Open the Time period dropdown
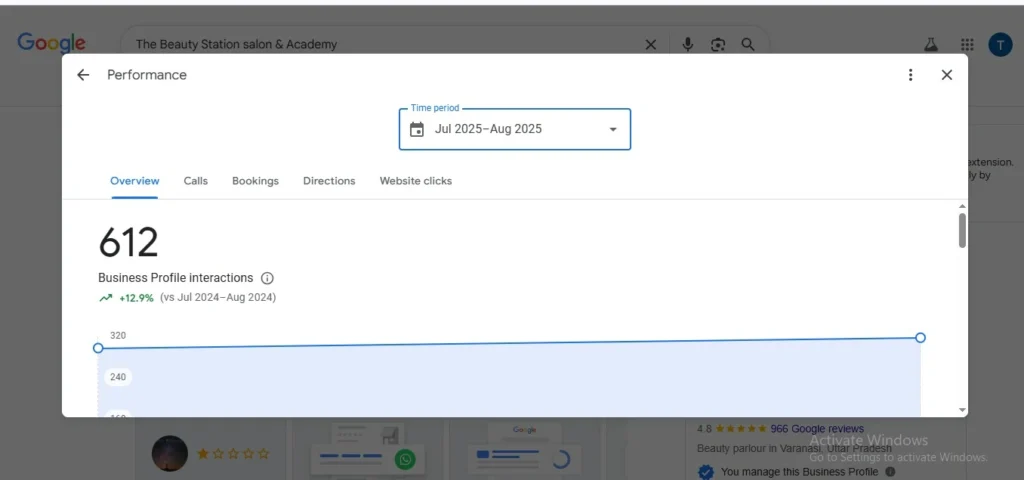The height and width of the screenshot is (480, 1024). pyautogui.click(x=613, y=129)
